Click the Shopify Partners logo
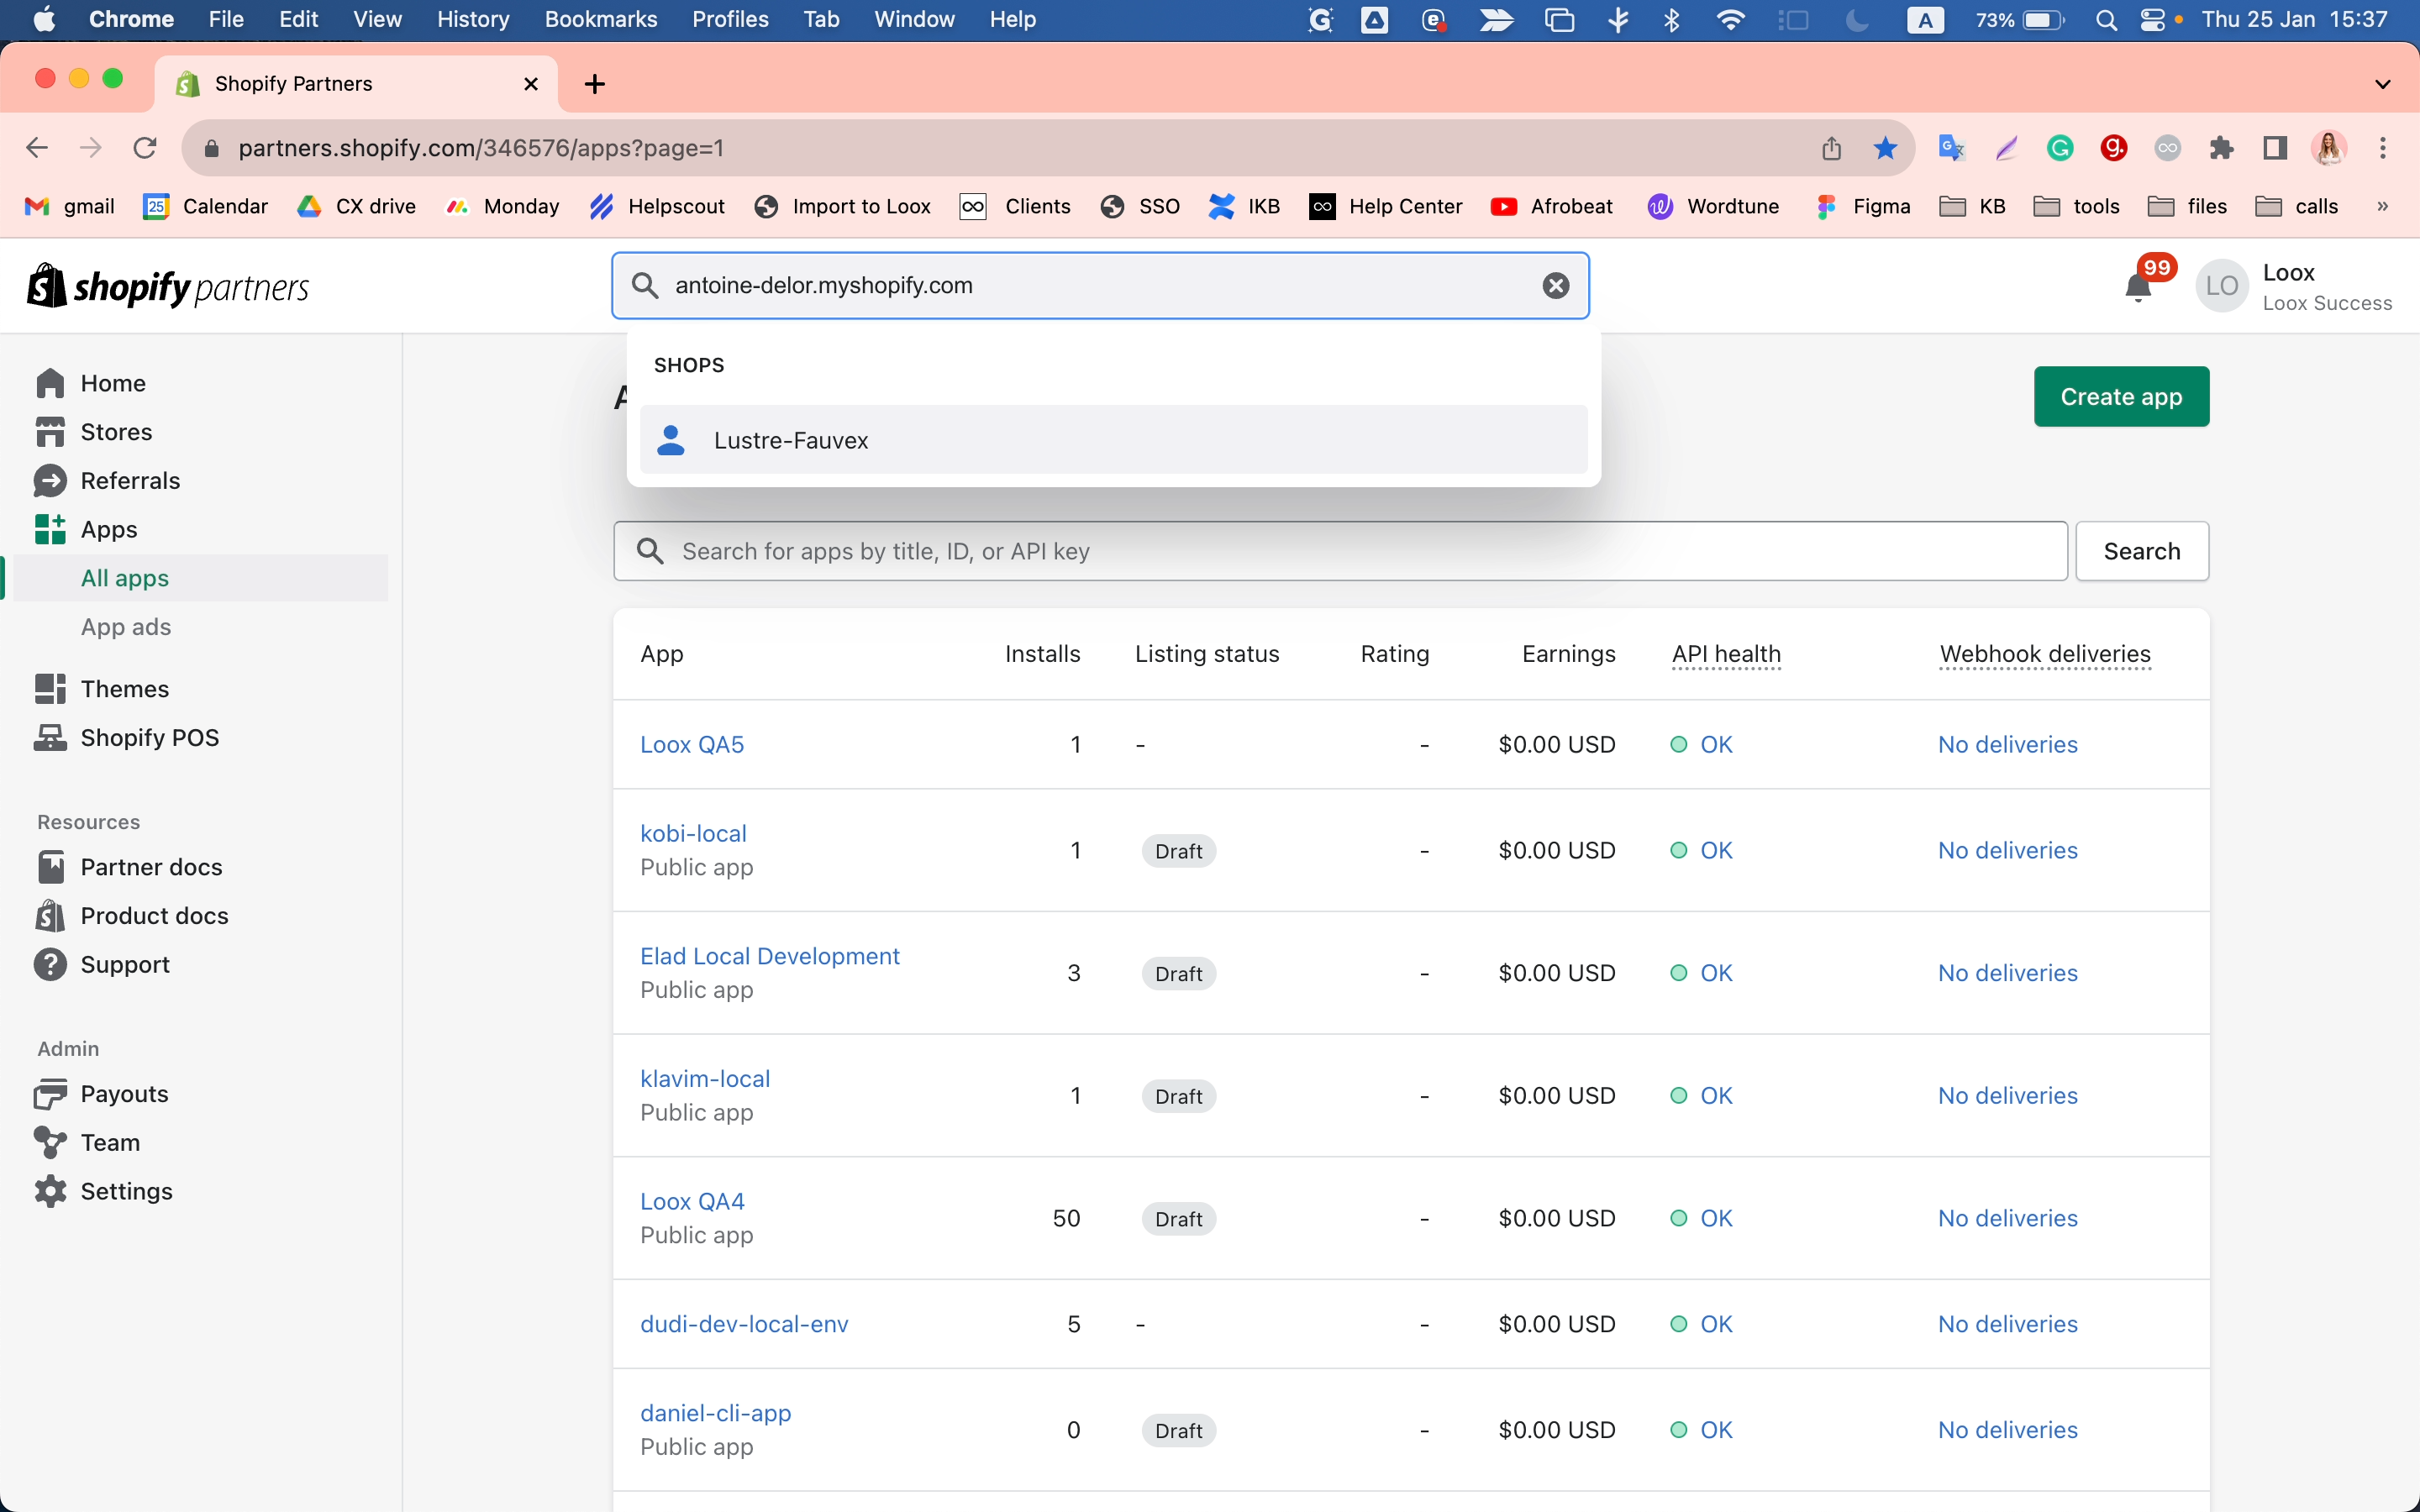The image size is (2420, 1512). click(167, 287)
